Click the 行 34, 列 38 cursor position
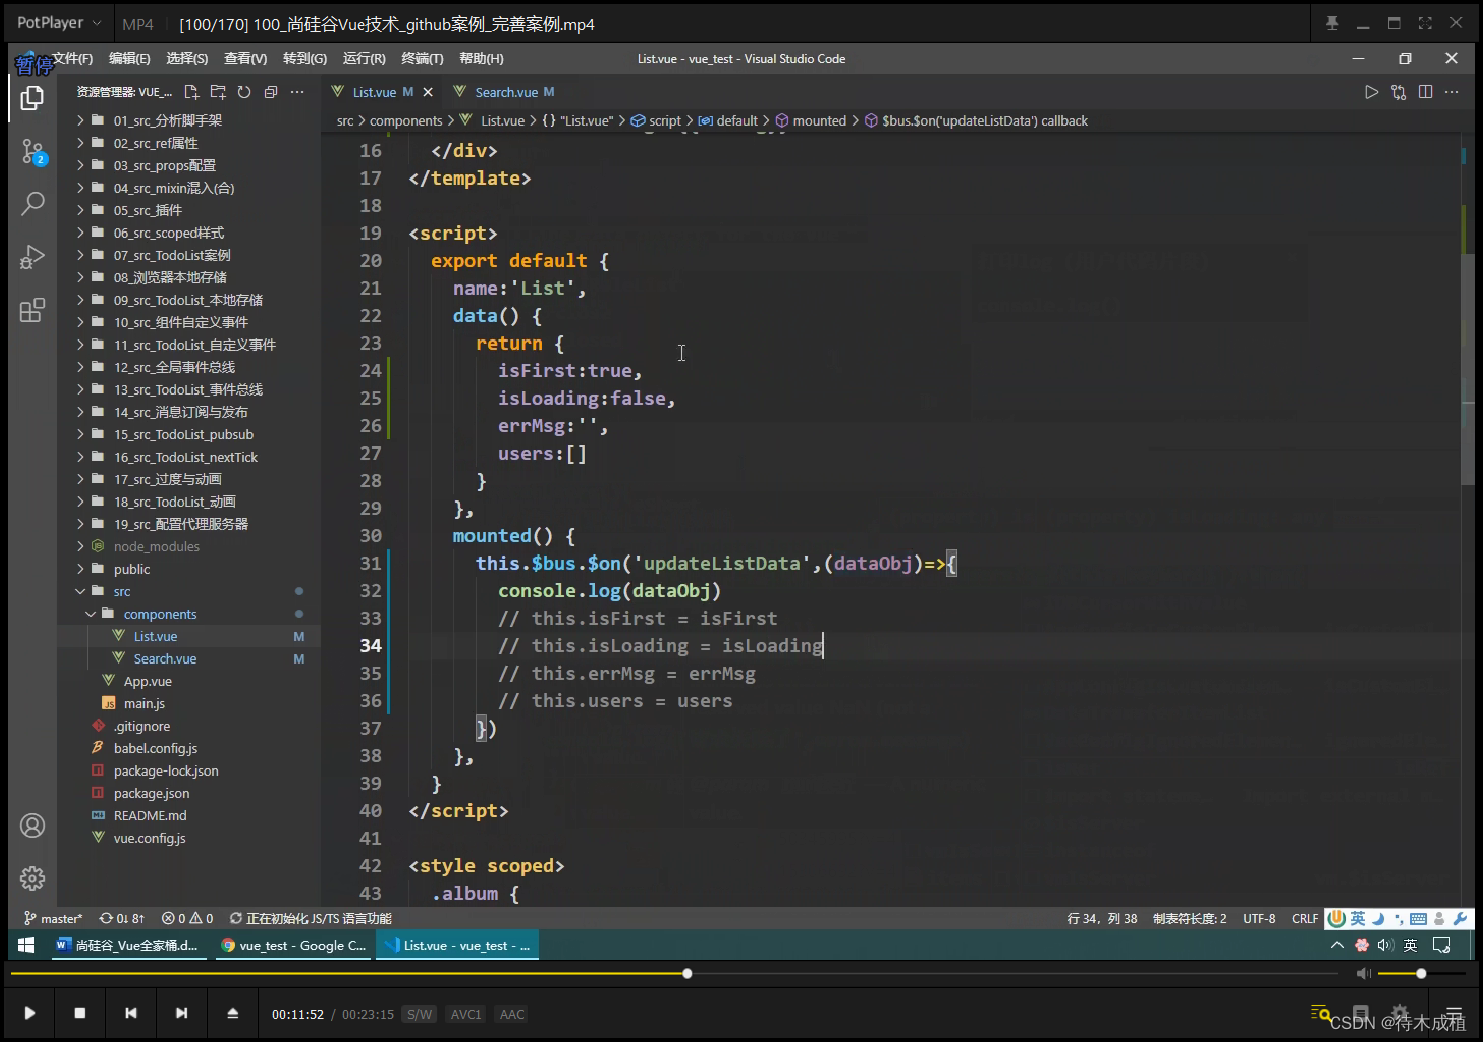 [x=1102, y=918]
